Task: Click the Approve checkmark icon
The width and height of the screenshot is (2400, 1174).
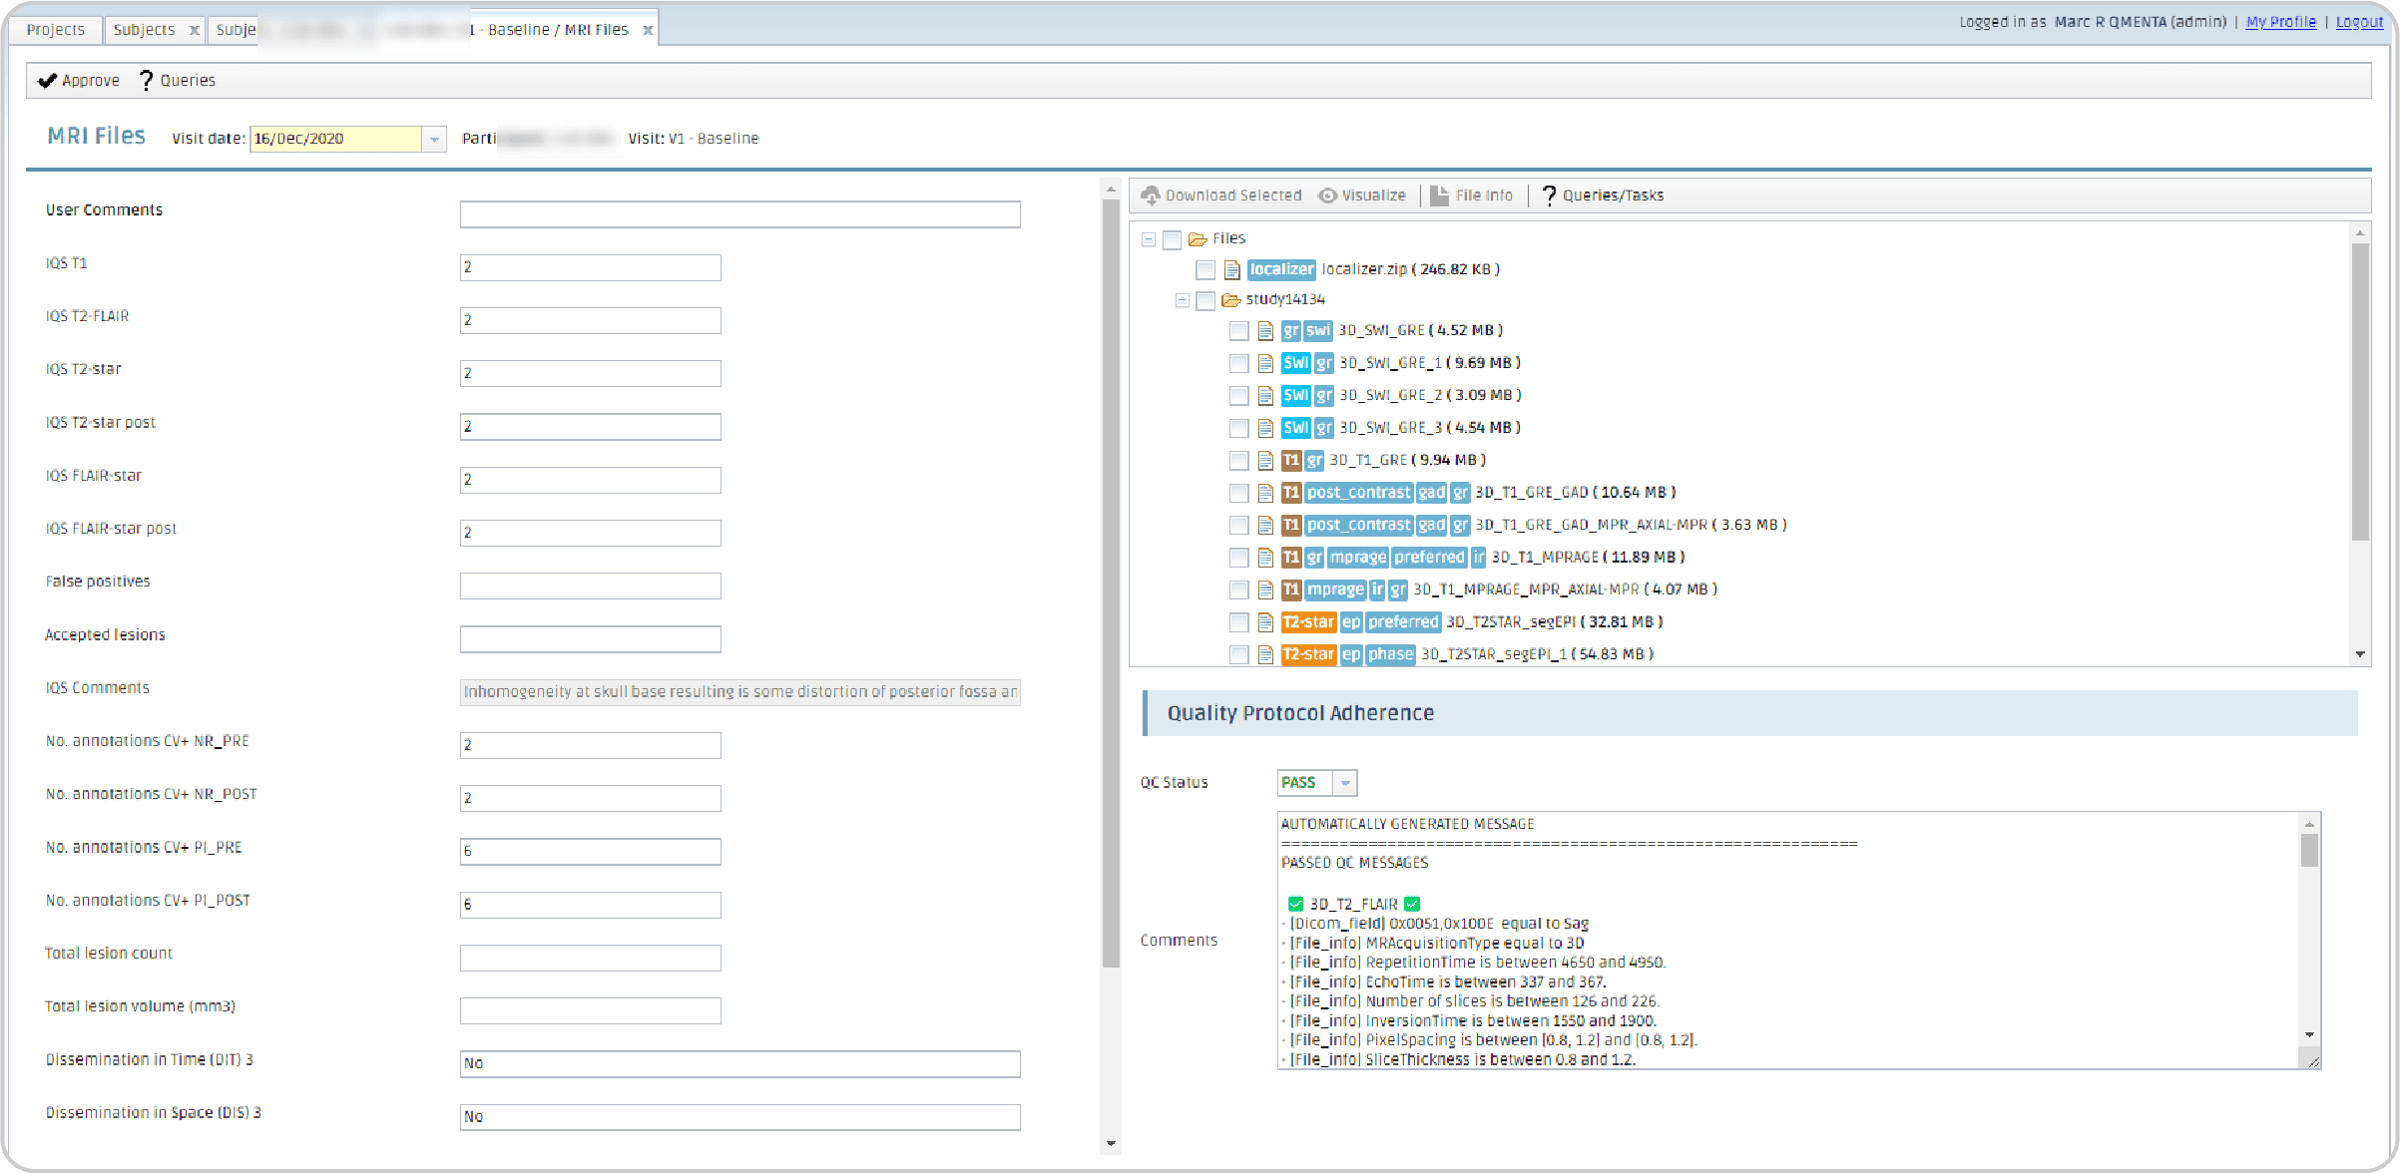Action: pyautogui.click(x=47, y=80)
